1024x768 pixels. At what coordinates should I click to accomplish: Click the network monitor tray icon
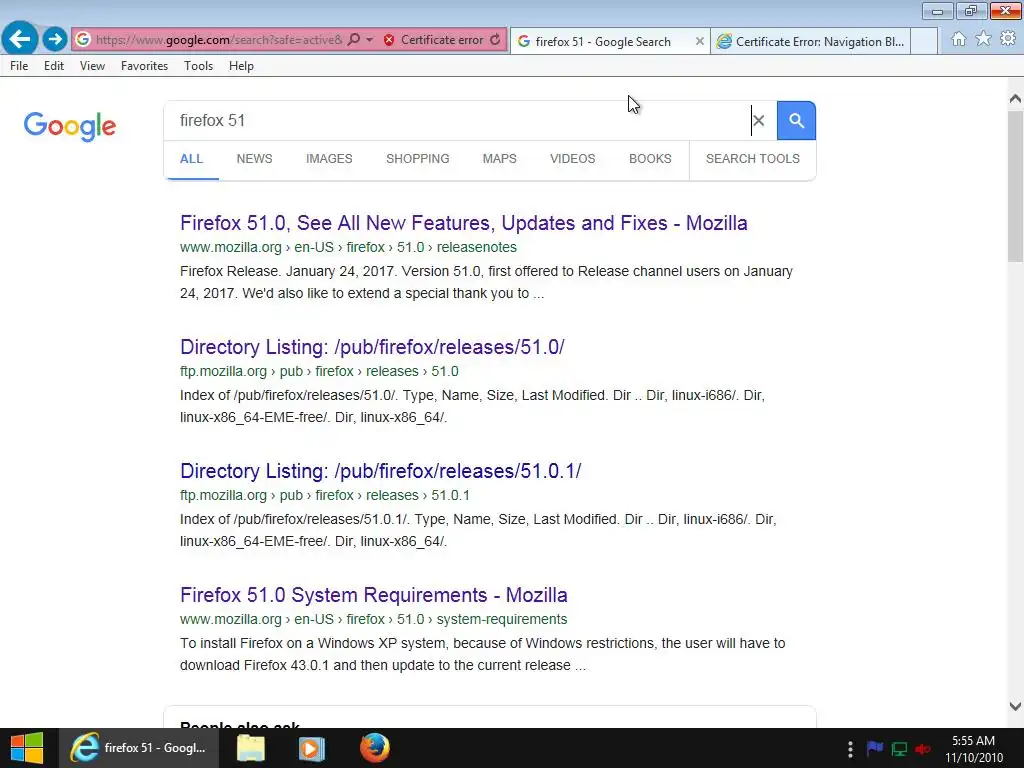point(899,749)
